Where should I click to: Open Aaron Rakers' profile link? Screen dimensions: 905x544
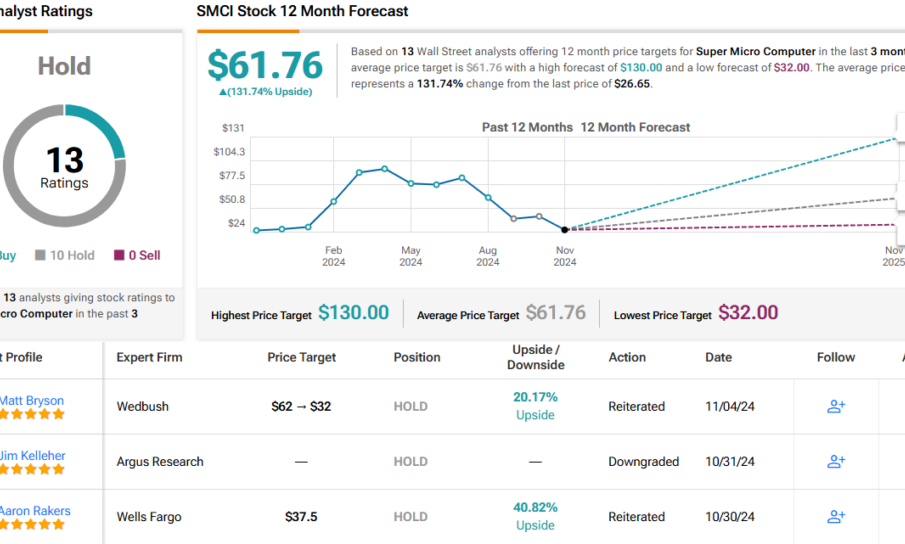point(35,511)
